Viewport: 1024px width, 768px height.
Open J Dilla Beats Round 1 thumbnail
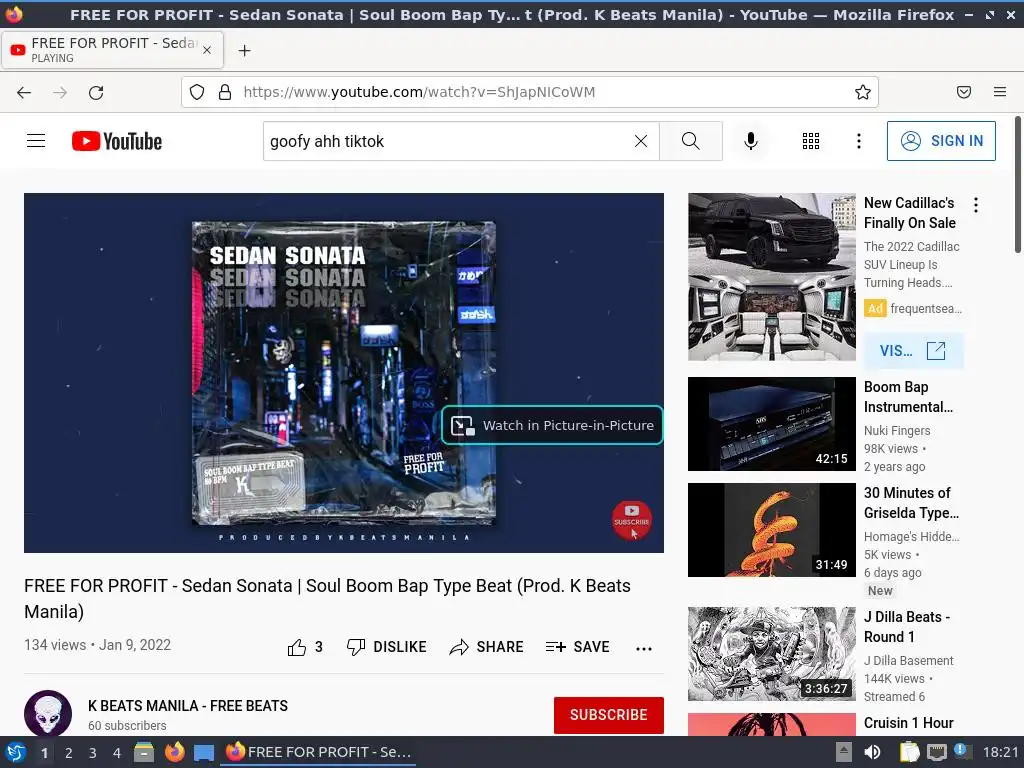(x=772, y=654)
